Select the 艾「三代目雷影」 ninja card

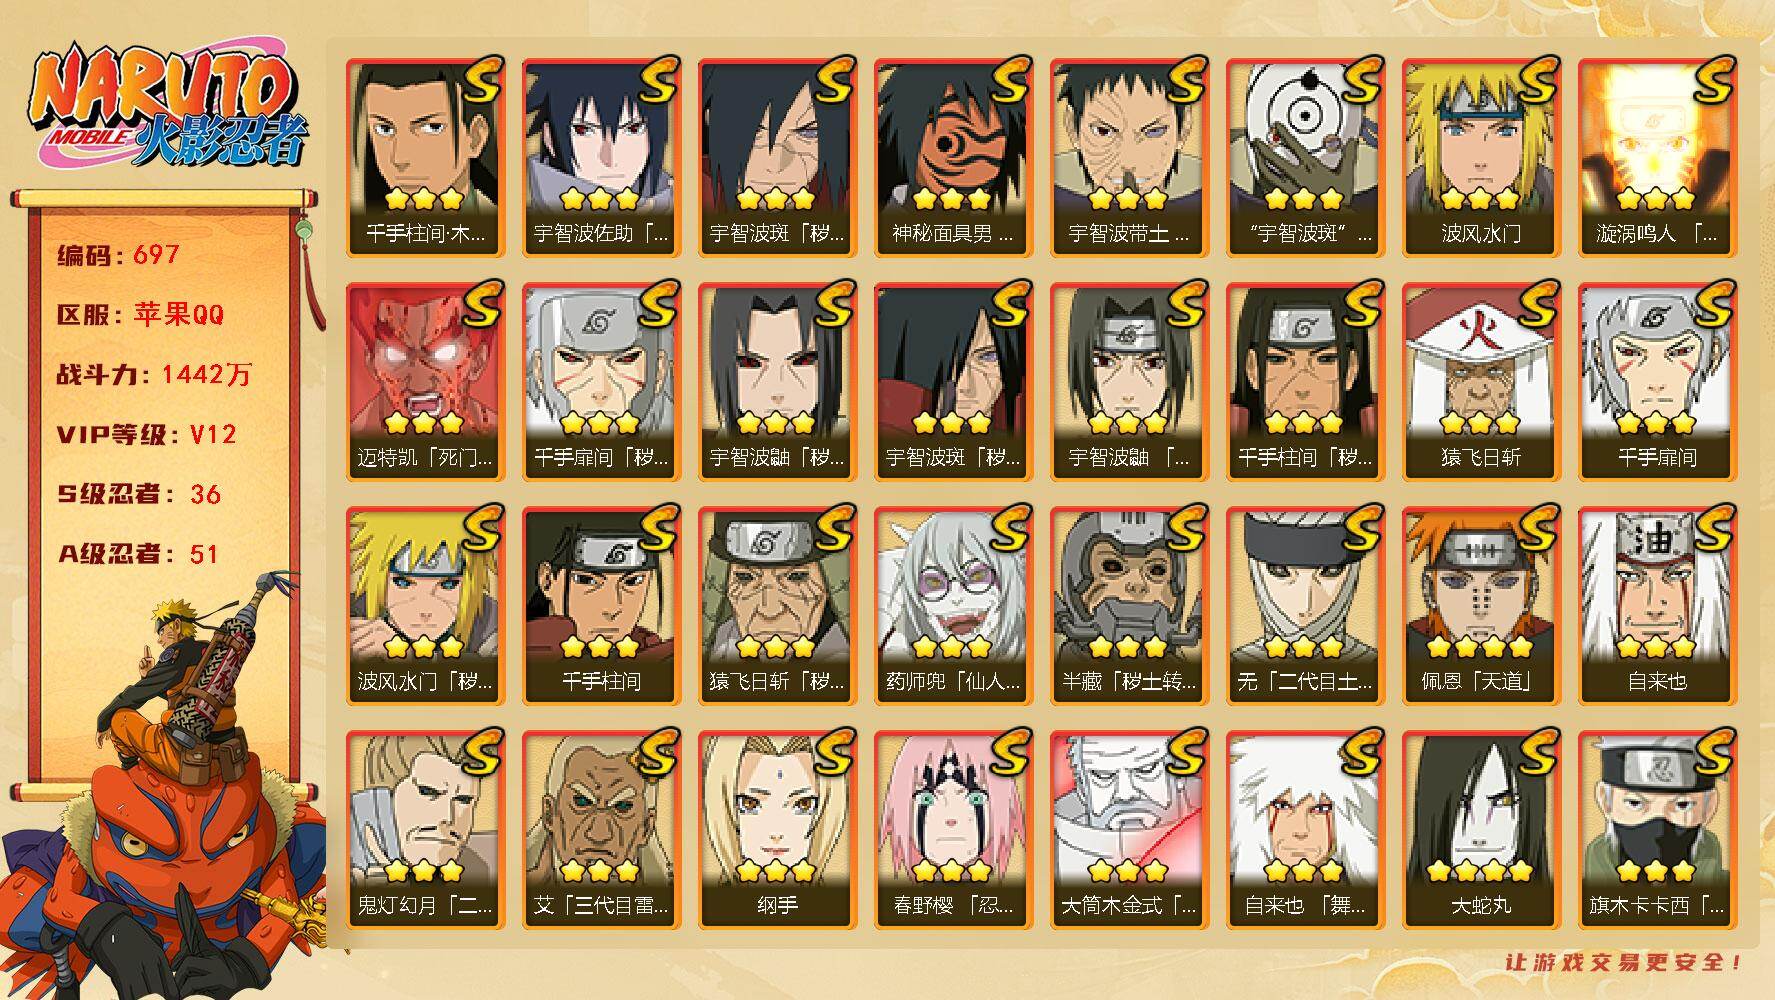601,830
